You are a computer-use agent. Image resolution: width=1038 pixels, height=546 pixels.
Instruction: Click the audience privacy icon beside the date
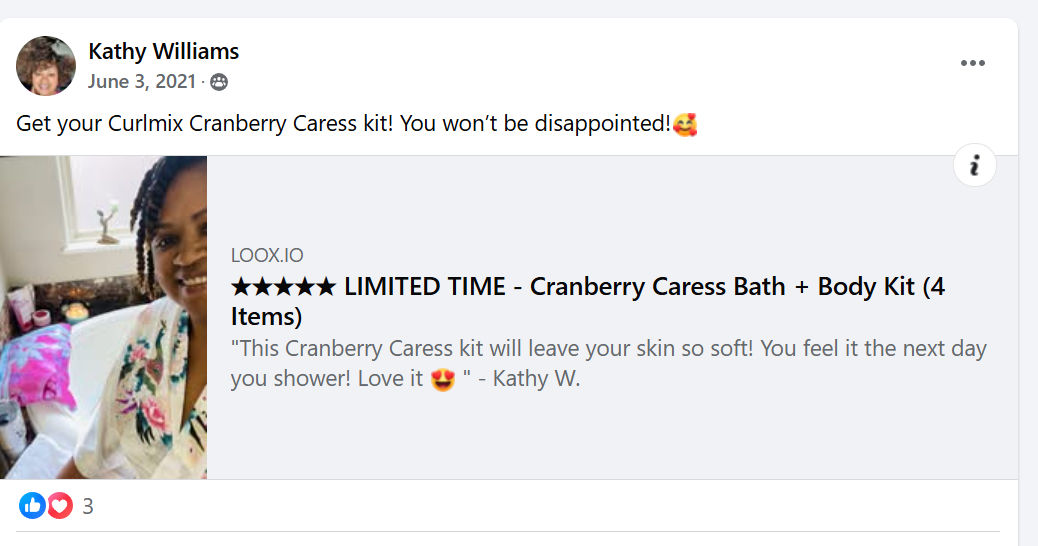(x=219, y=82)
